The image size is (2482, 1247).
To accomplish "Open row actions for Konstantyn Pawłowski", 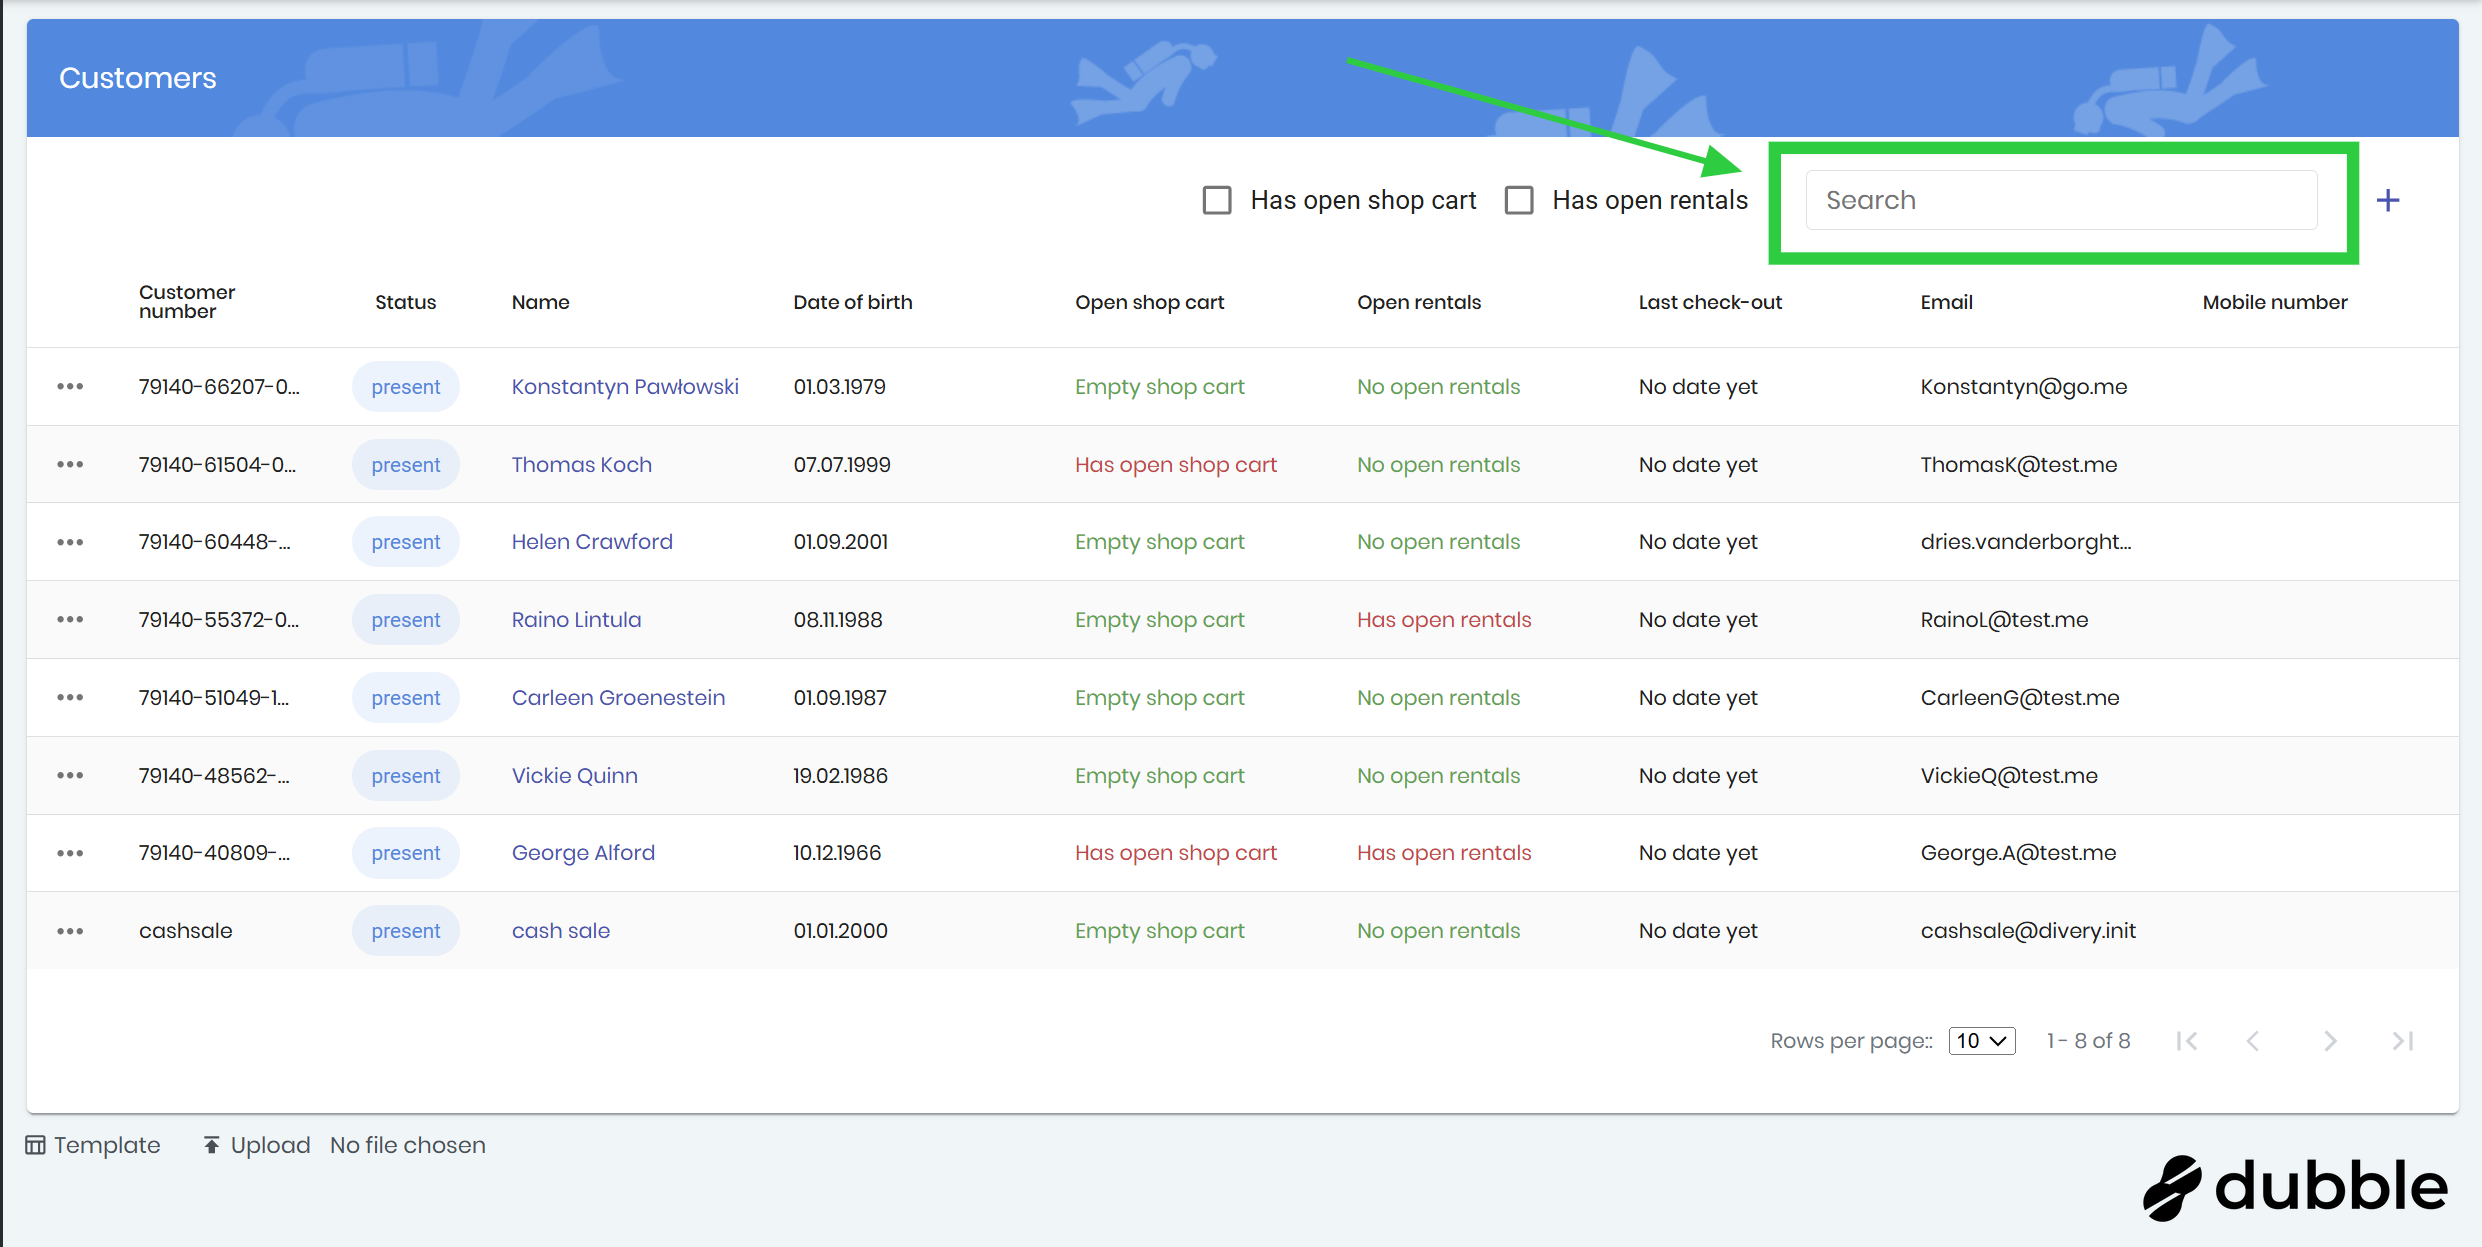I will pos(70,386).
